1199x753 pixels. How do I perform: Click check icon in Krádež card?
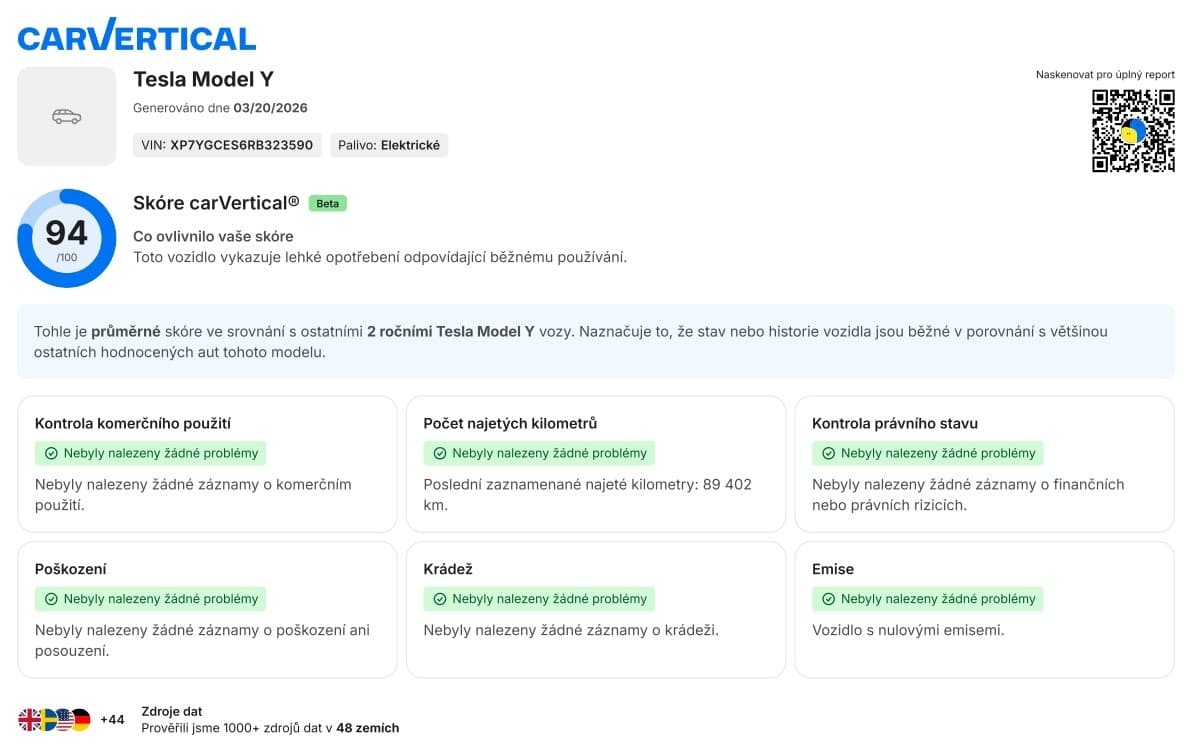(x=440, y=599)
